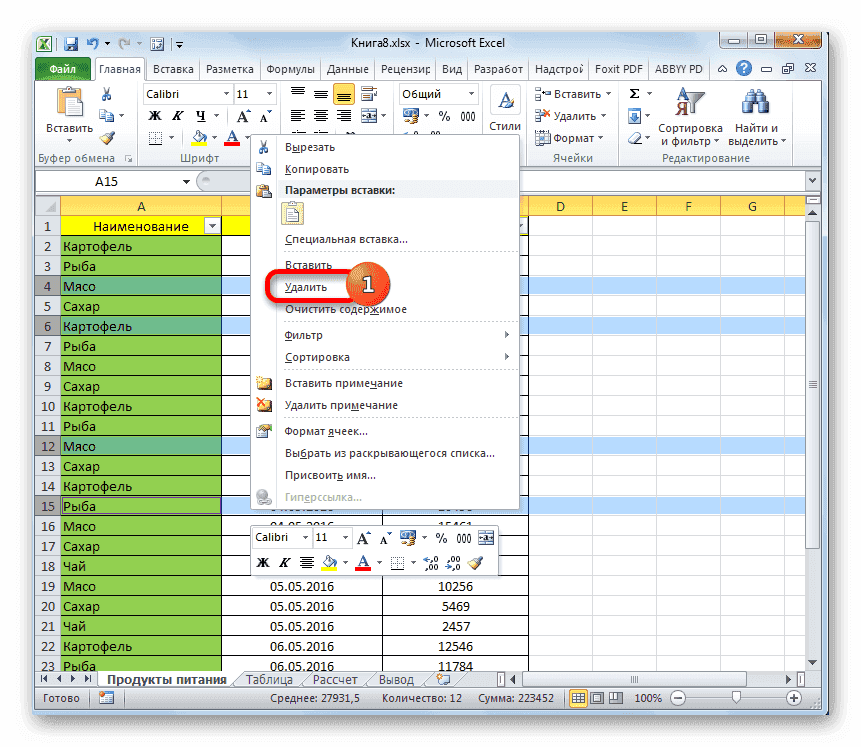Click the AutoSum Σ icon
Viewport: 861px width, 747px height.
click(x=633, y=92)
